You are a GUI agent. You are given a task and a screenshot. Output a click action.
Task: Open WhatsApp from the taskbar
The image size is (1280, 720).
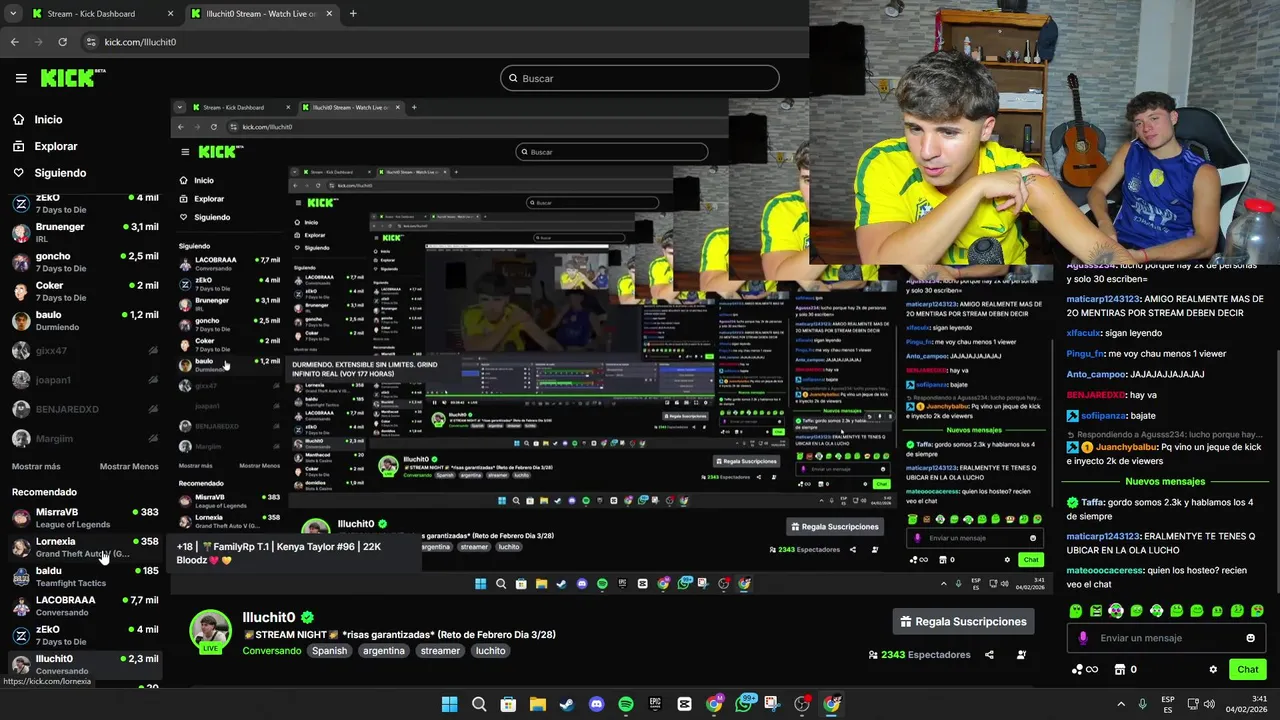(744, 704)
